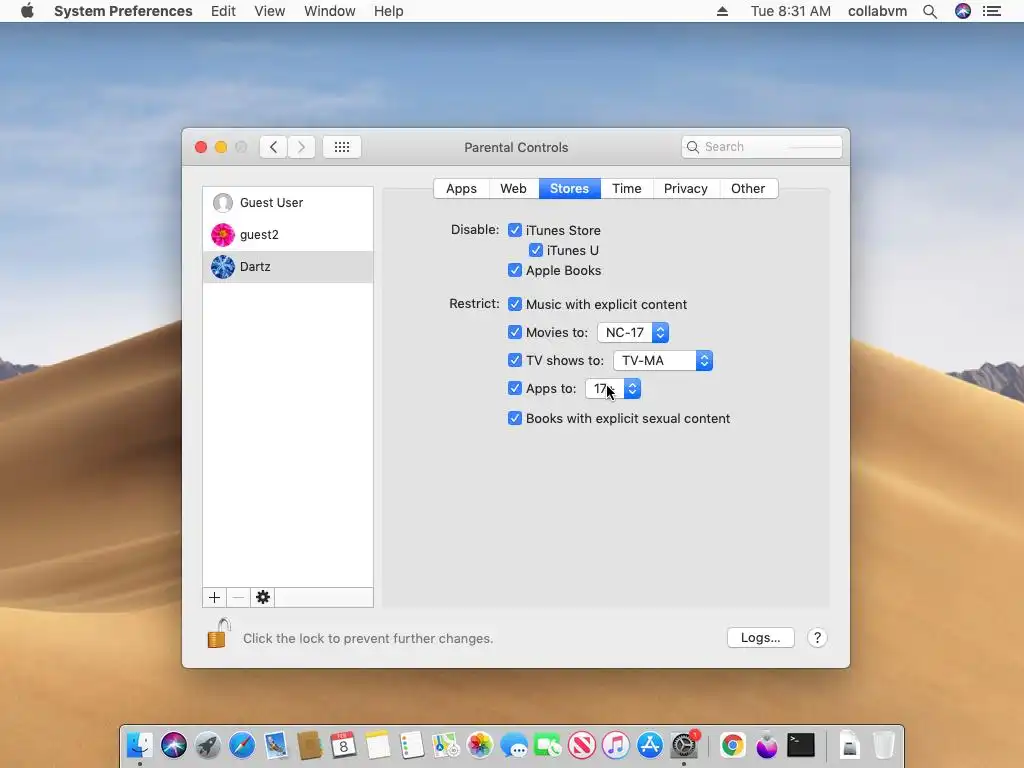Open Notes icon in Dock
1024x768 pixels.
(x=377, y=745)
